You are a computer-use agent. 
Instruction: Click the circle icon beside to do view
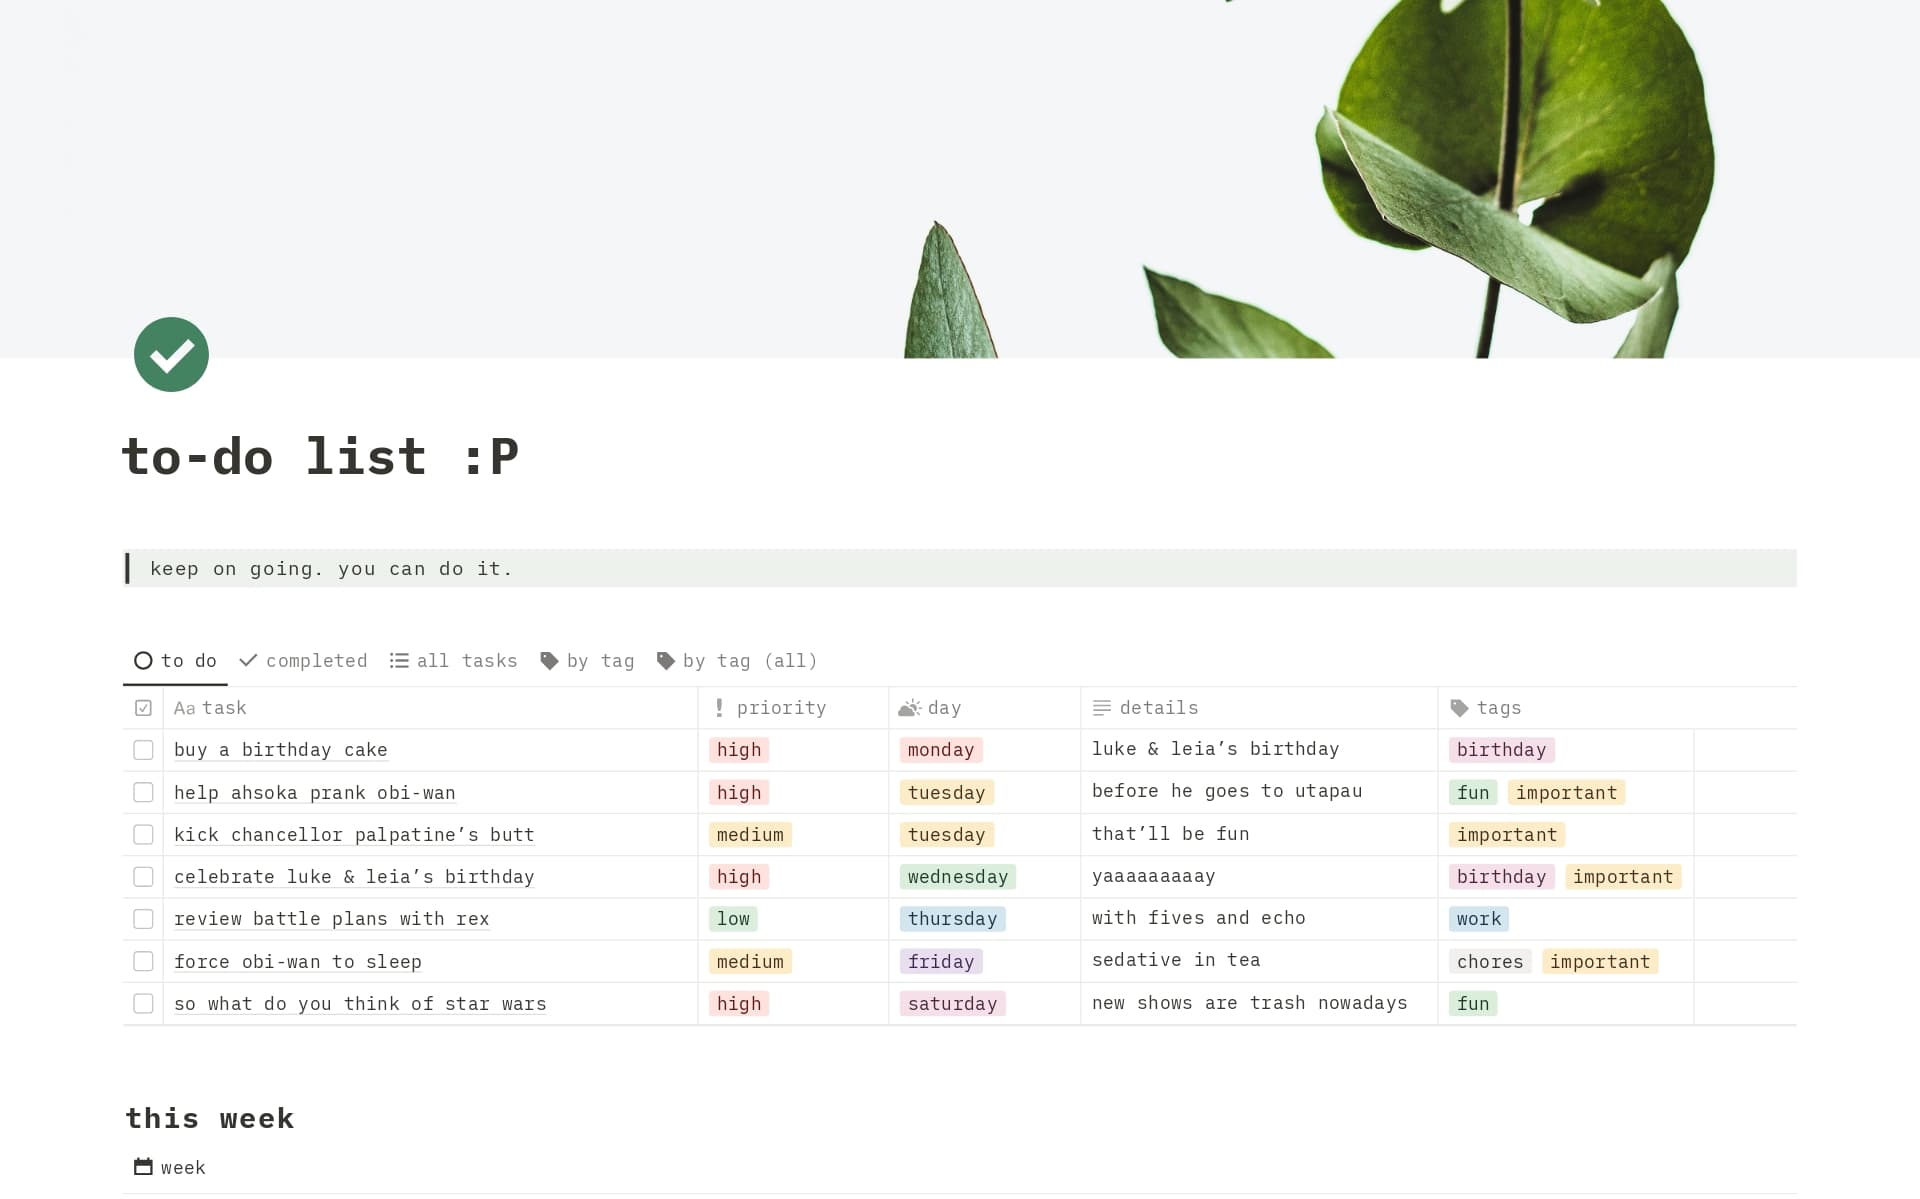coord(142,660)
